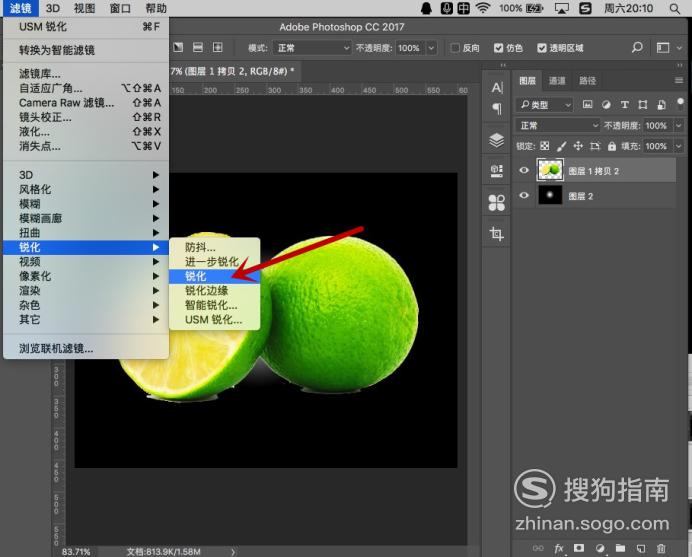Create new fill or adjustment layer icon

coord(600,548)
